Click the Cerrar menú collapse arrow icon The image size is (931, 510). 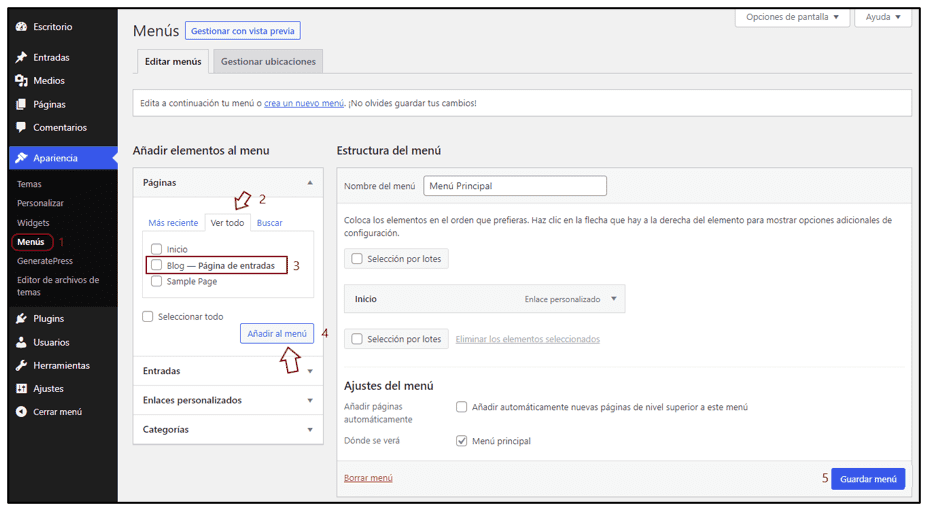[x=21, y=411]
